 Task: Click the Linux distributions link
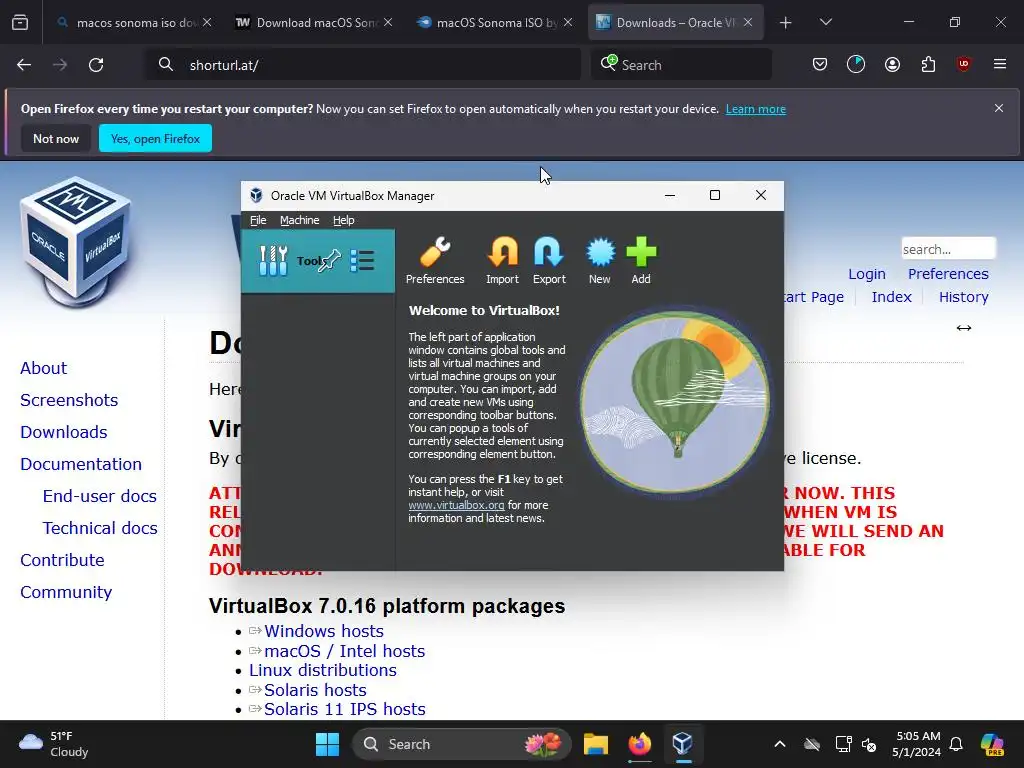(323, 670)
